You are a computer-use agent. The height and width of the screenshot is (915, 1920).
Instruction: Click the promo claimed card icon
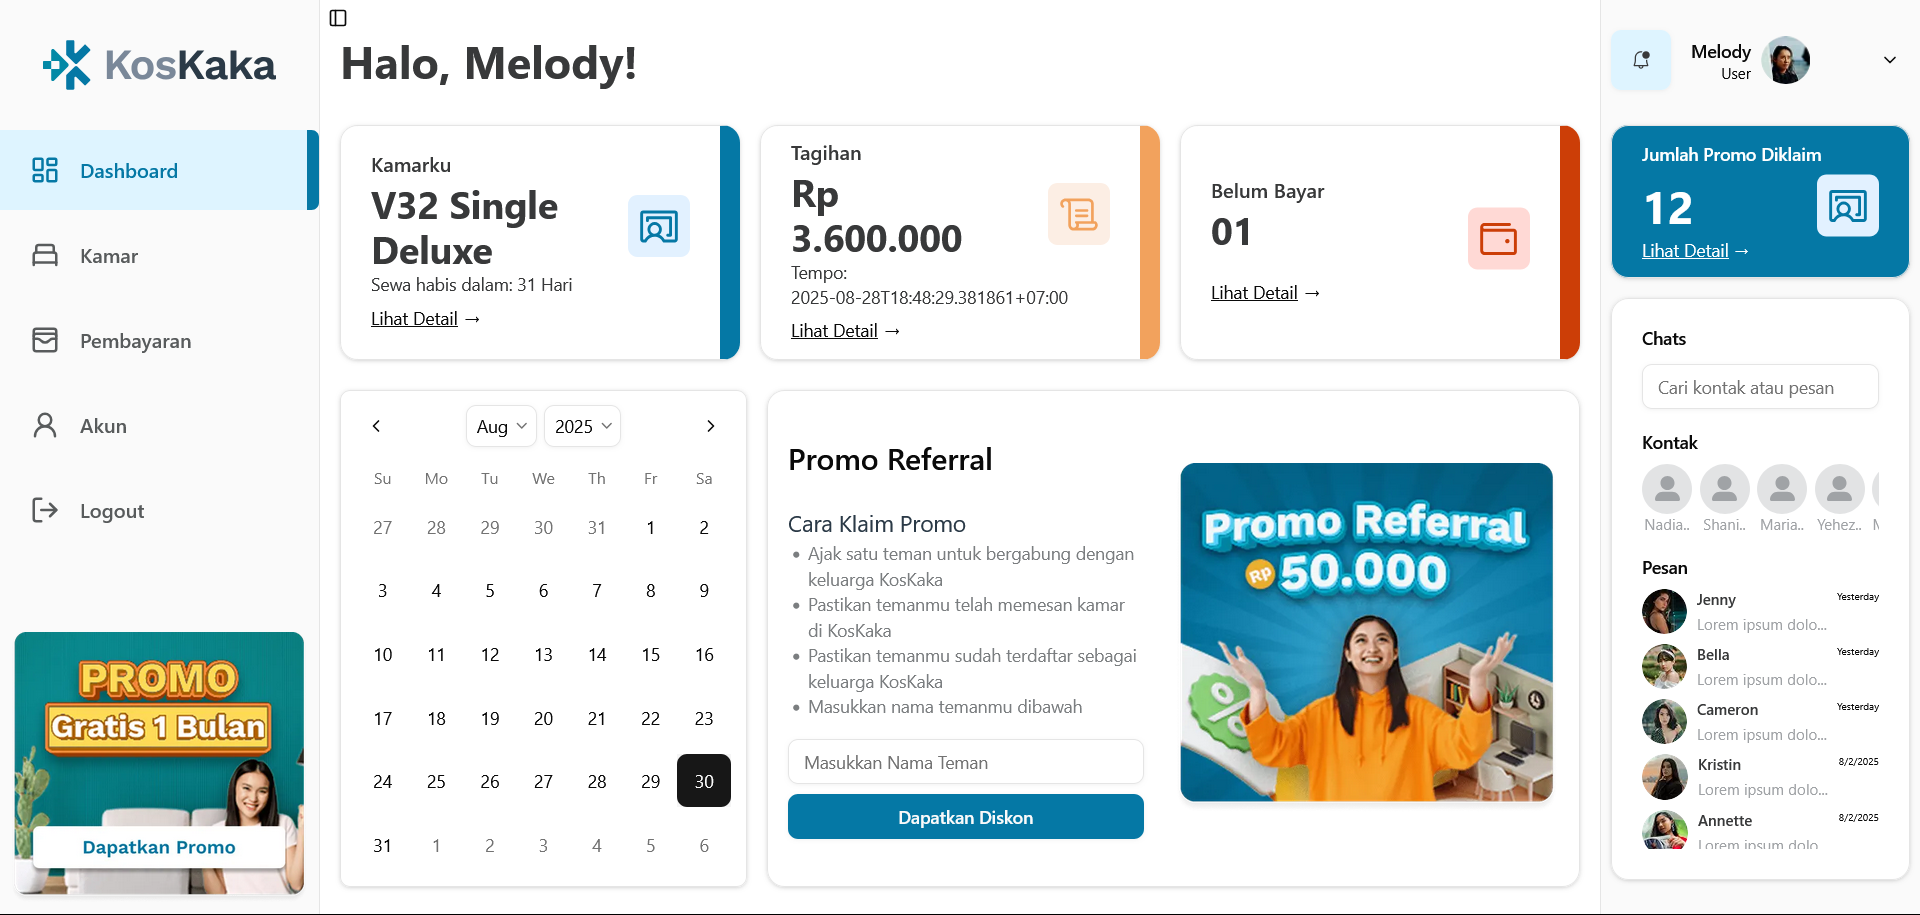pyautogui.click(x=1847, y=206)
